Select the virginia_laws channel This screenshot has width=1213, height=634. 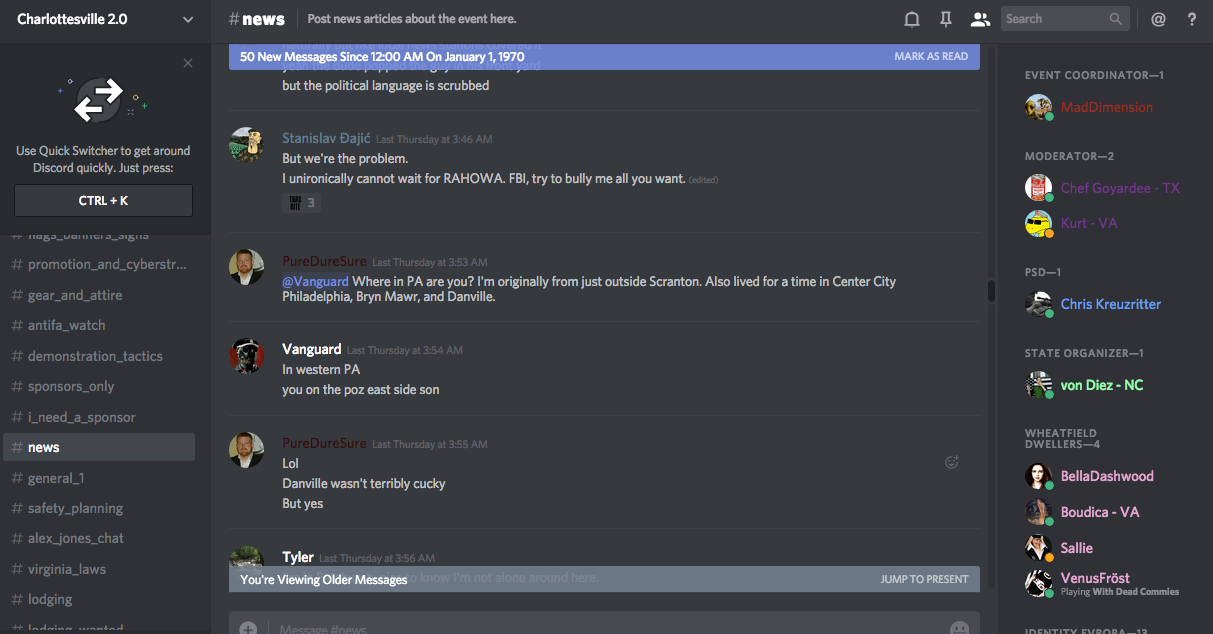click(66, 569)
